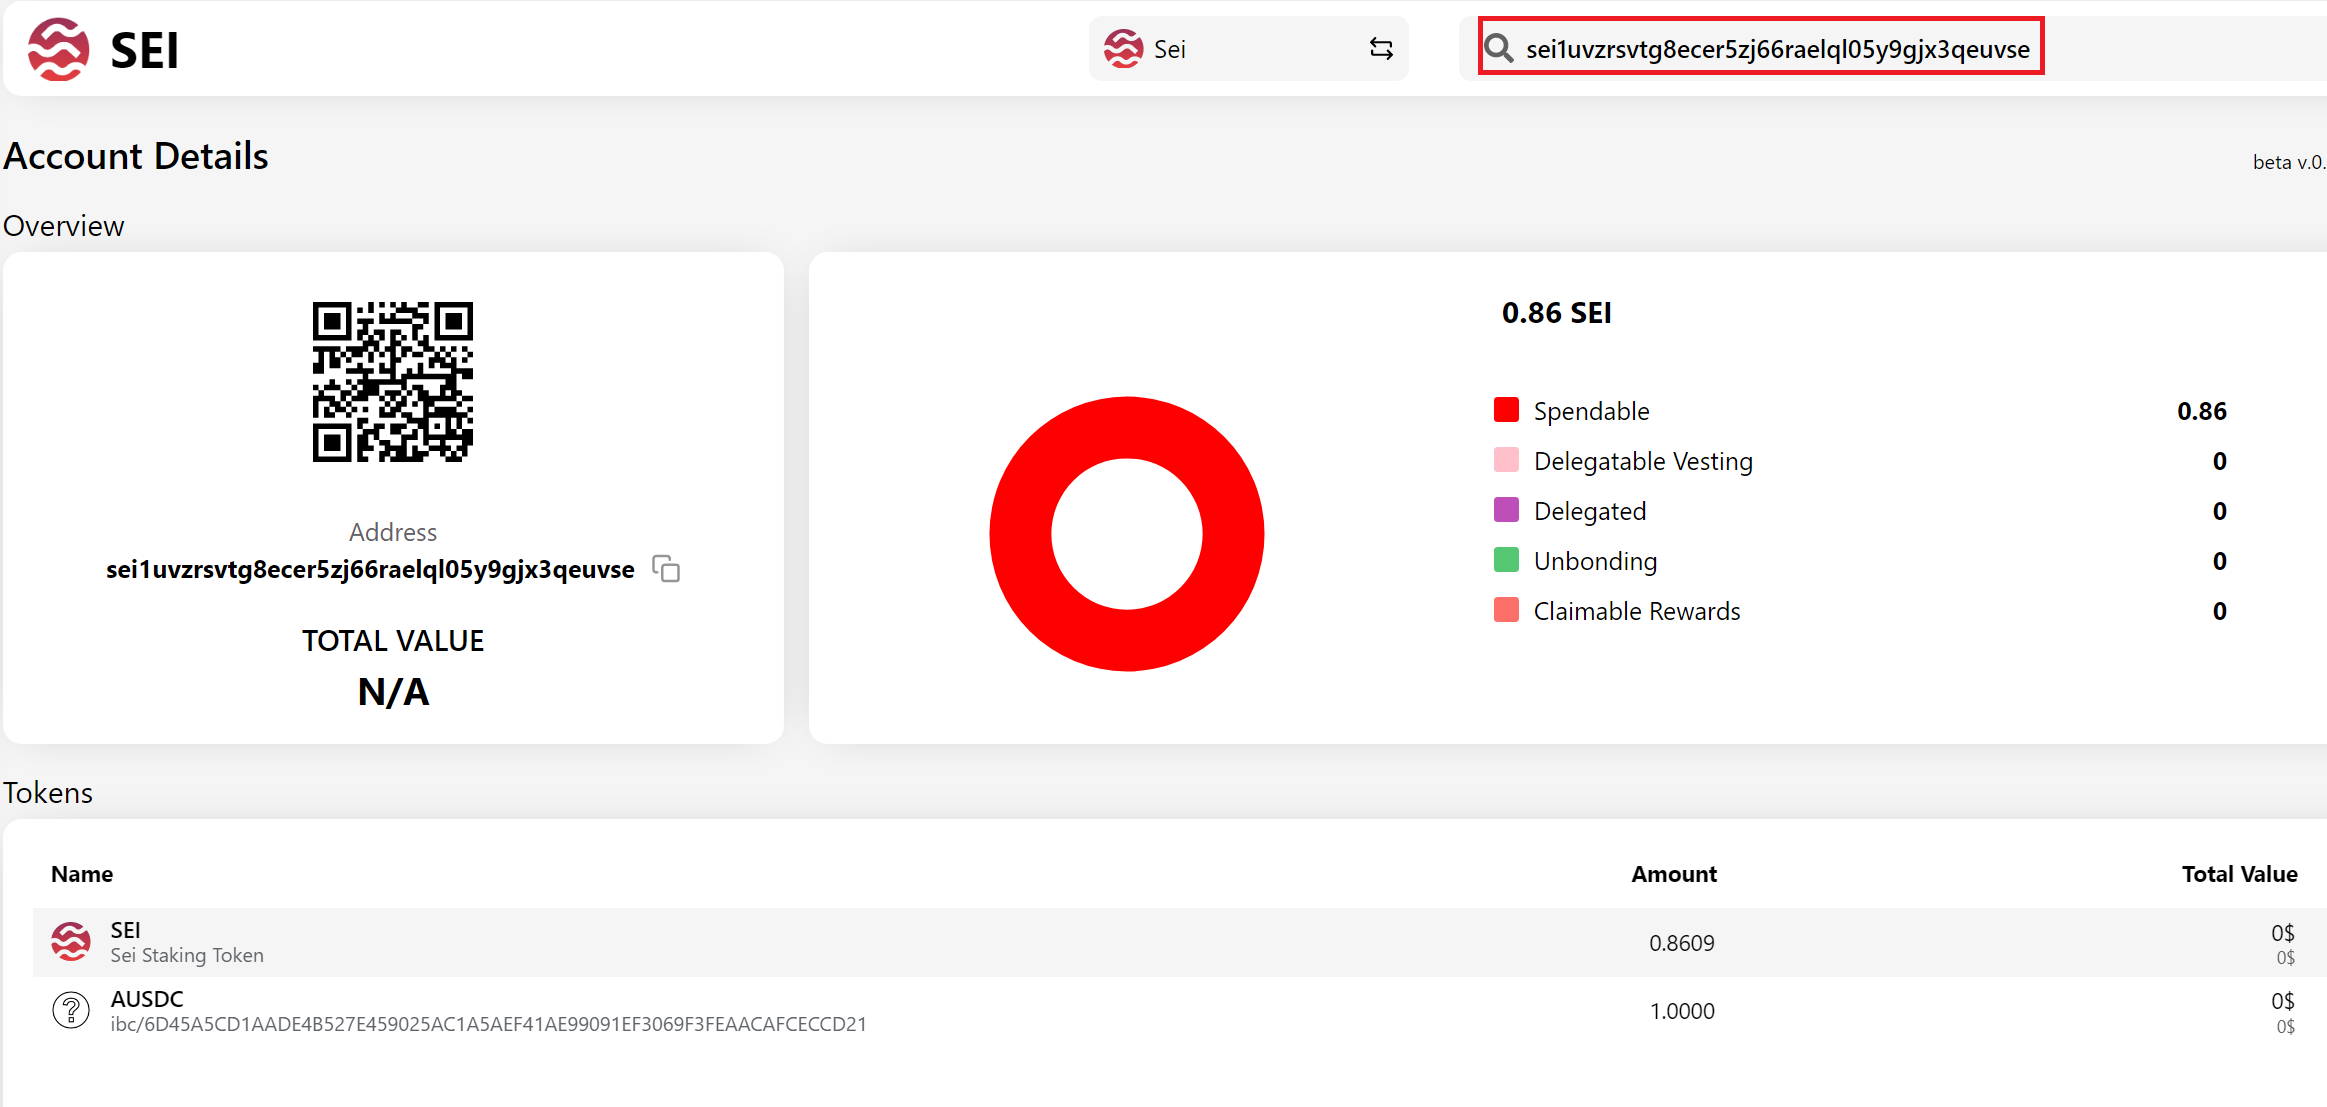Click the account QR code image
The width and height of the screenshot is (2327, 1107).
click(x=393, y=381)
